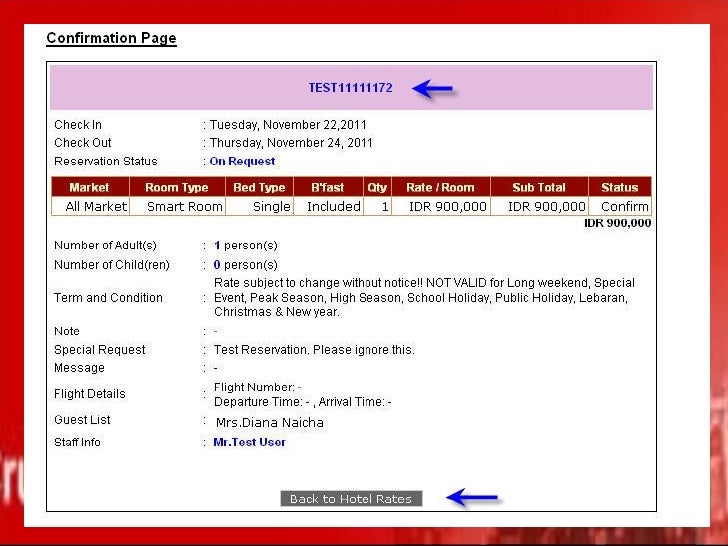Click the Staff Info label

point(77,442)
